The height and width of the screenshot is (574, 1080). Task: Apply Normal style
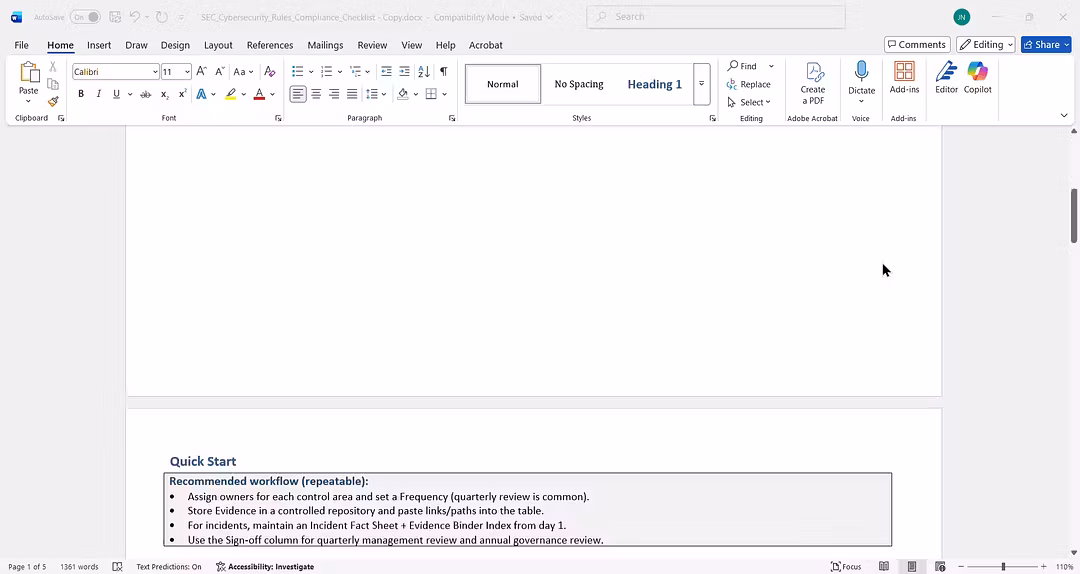tap(503, 84)
